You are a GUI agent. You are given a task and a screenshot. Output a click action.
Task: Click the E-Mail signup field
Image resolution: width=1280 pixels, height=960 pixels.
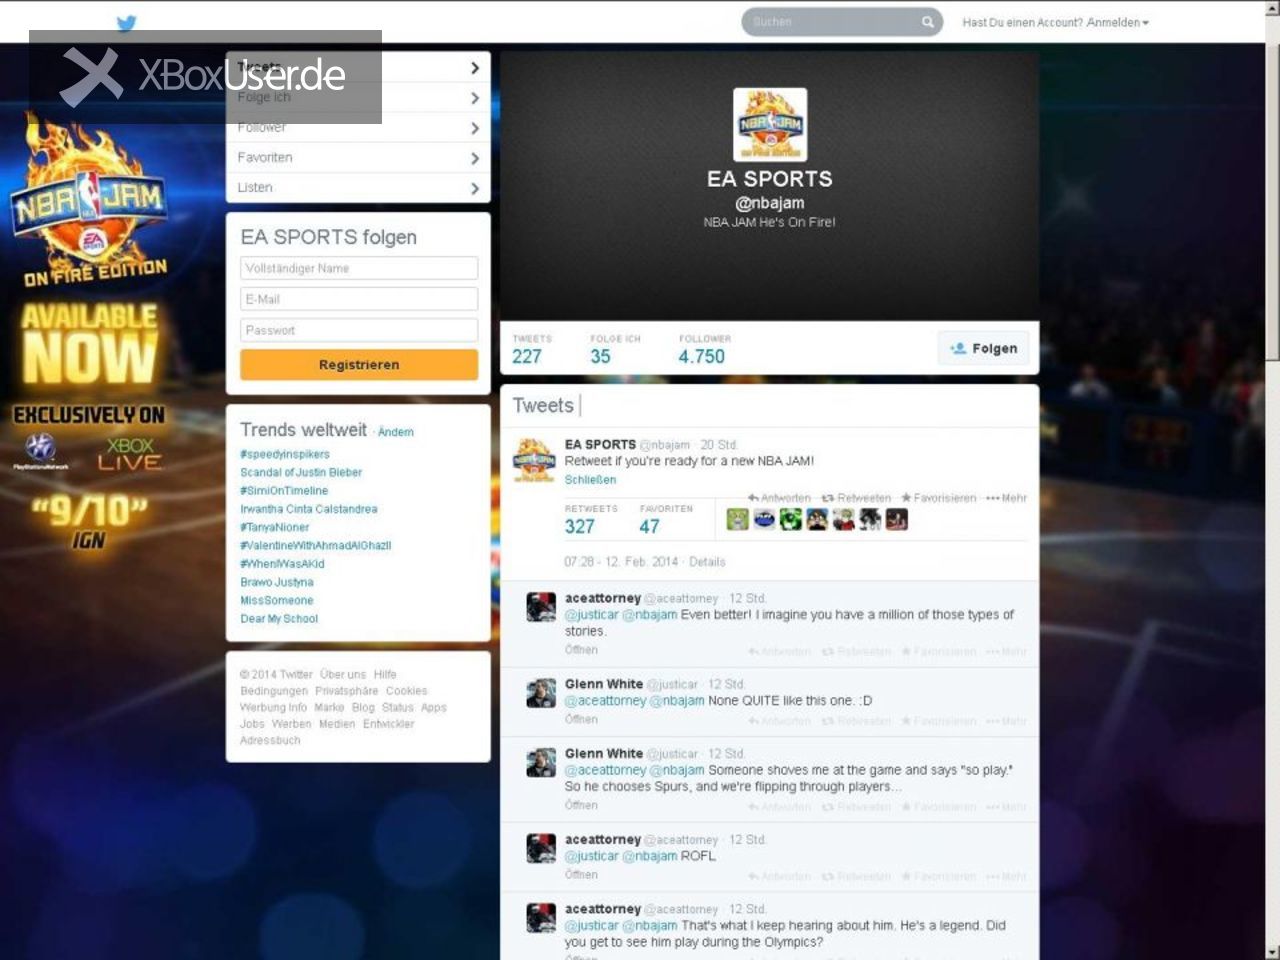click(x=359, y=299)
